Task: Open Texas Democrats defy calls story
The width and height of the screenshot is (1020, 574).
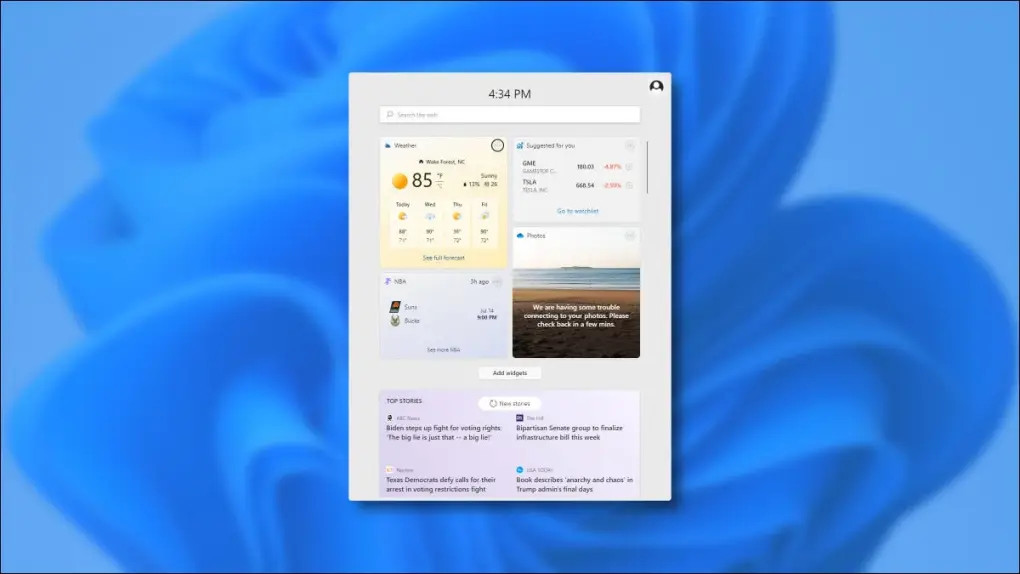Action: coord(441,484)
